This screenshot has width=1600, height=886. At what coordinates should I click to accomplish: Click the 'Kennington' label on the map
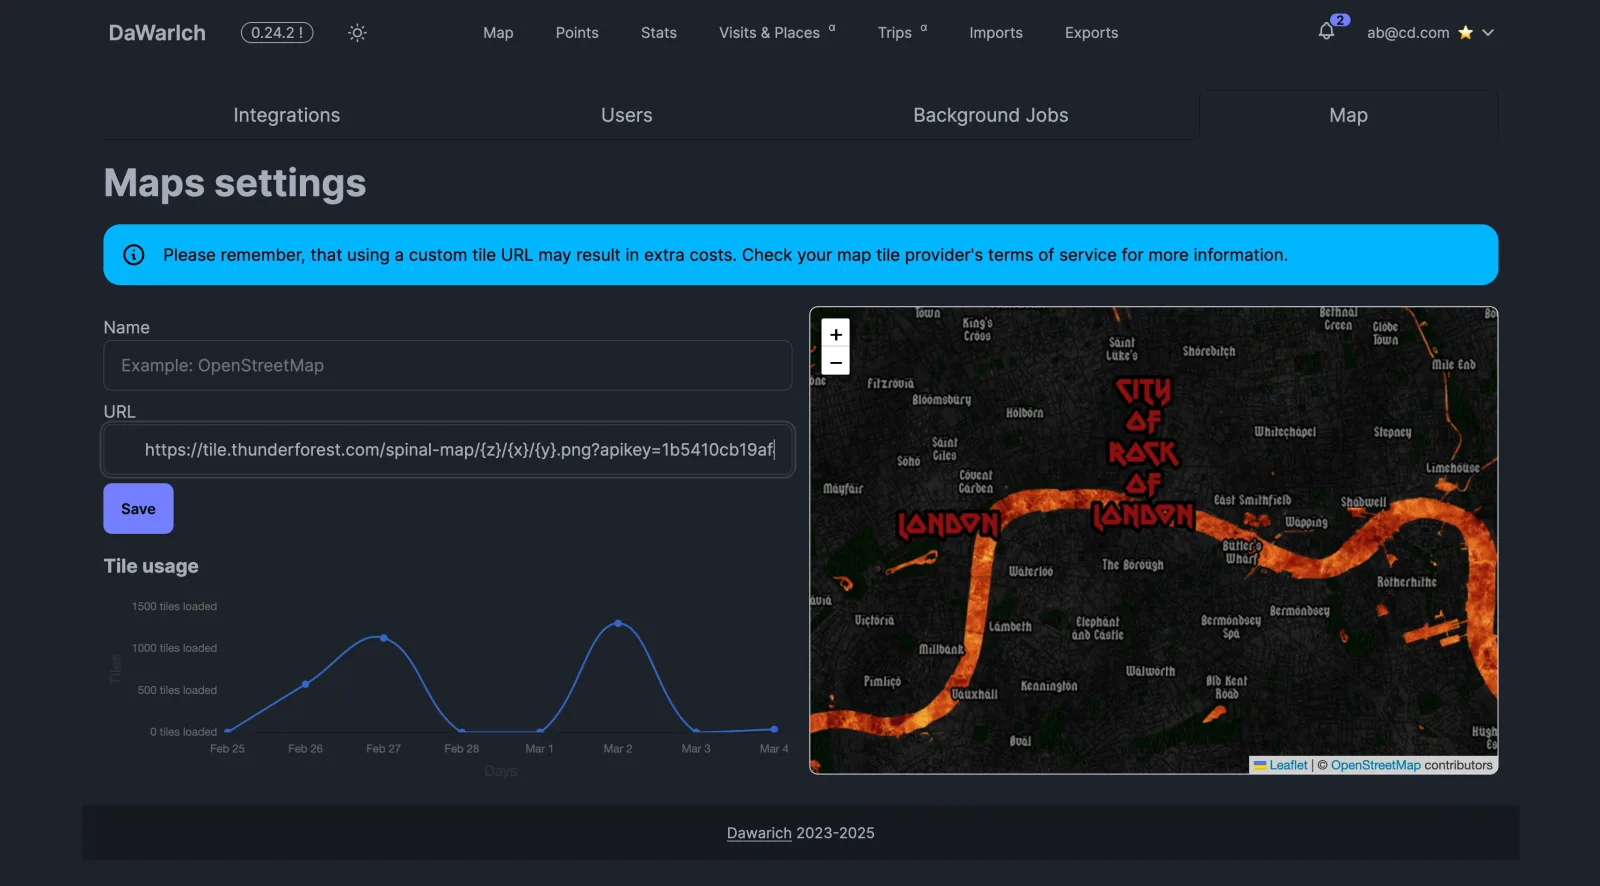coord(1049,686)
